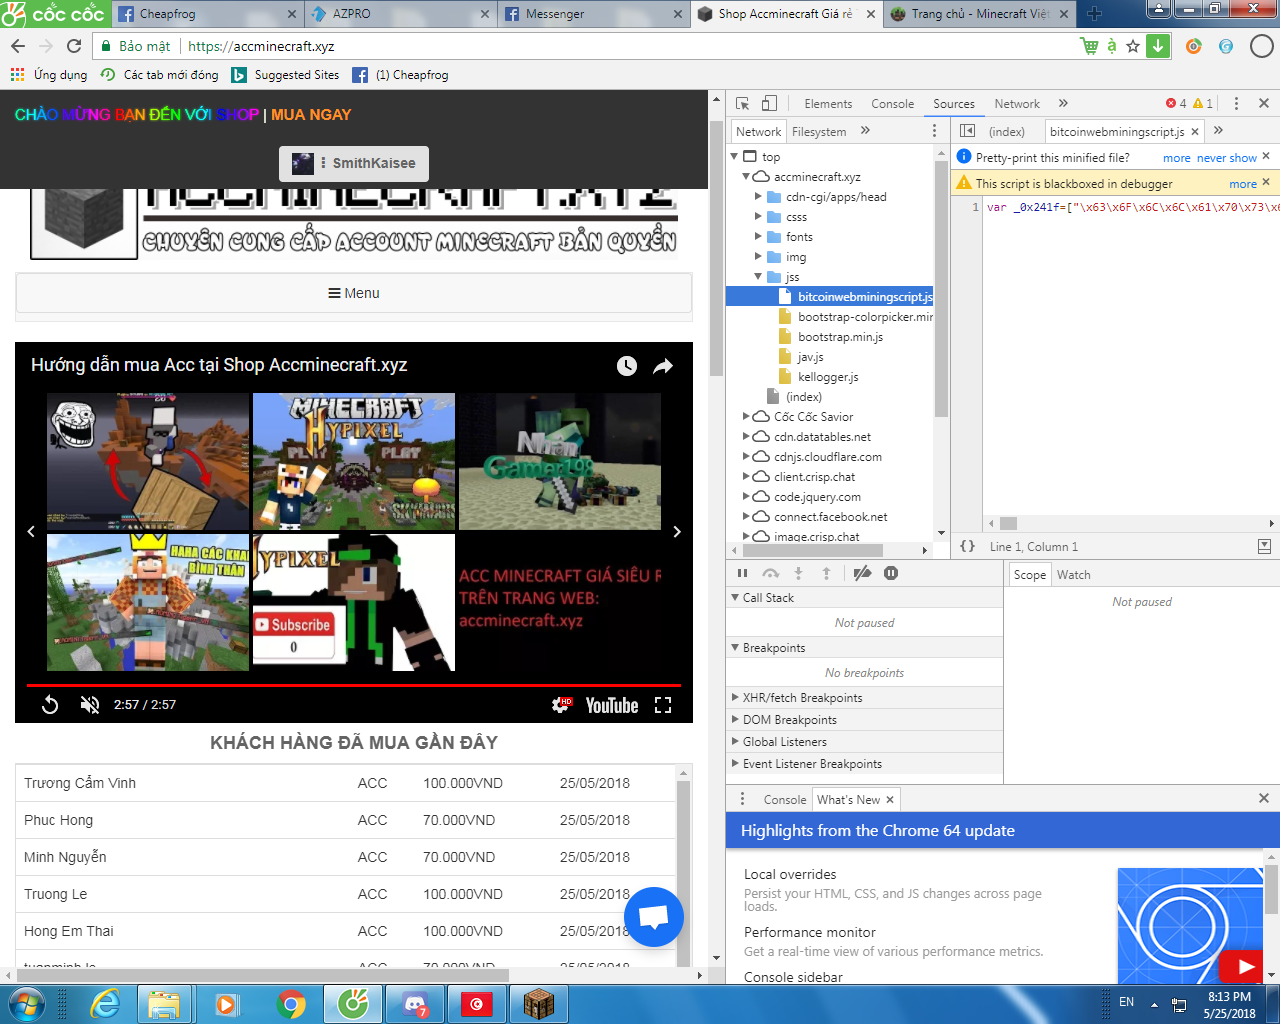Open the (index) editor tab
This screenshot has height=1024, width=1280.
[1006, 132]
